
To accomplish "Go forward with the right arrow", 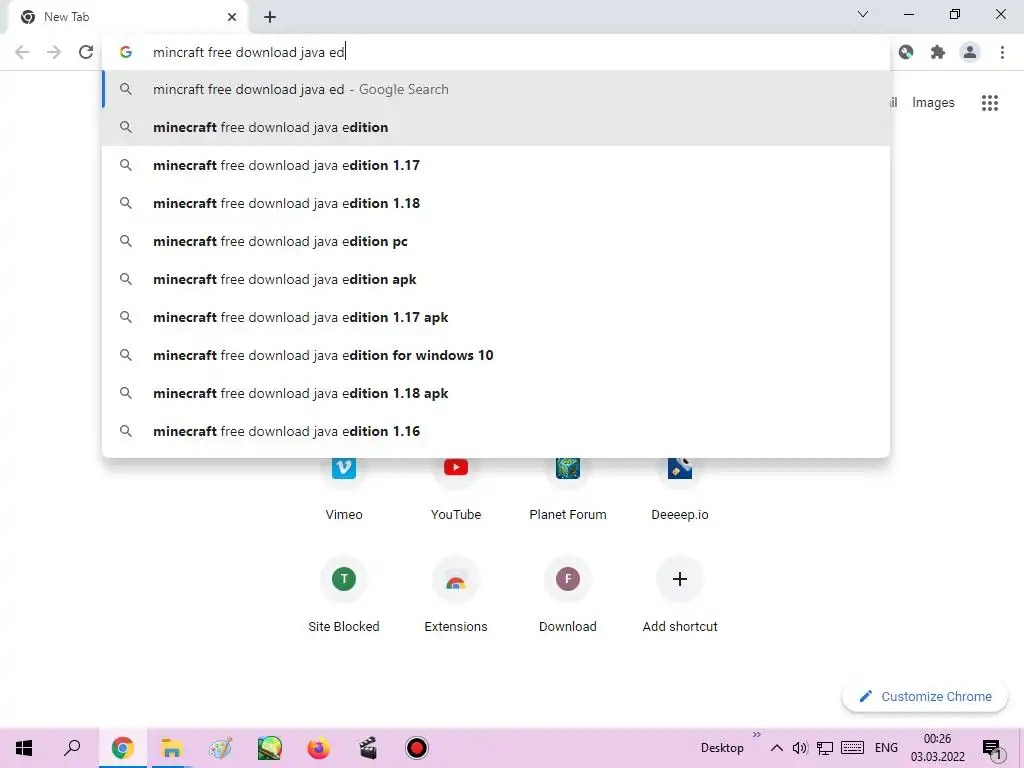I will 54,52.
